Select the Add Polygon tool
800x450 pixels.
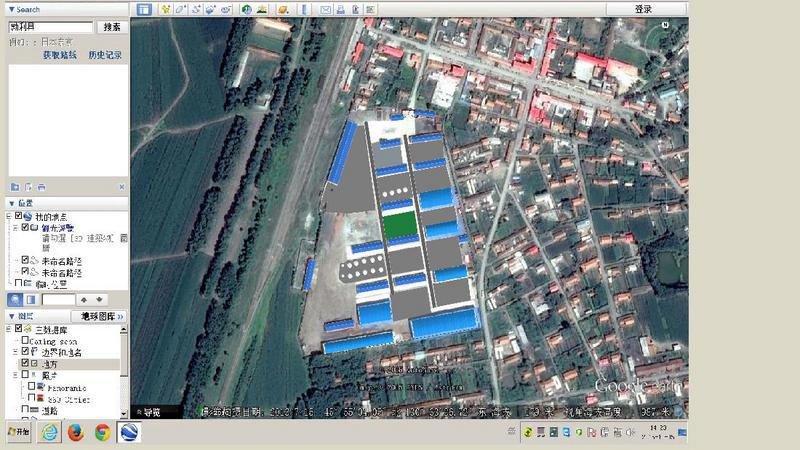coord(180,9)
